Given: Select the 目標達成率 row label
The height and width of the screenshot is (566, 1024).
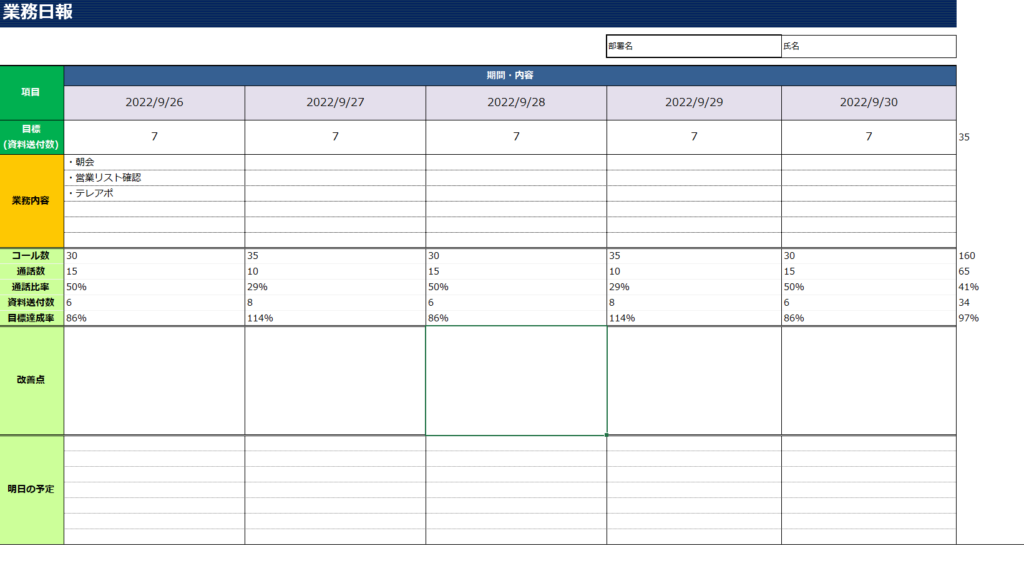Looking at the screenshot, I should [32, 318].
